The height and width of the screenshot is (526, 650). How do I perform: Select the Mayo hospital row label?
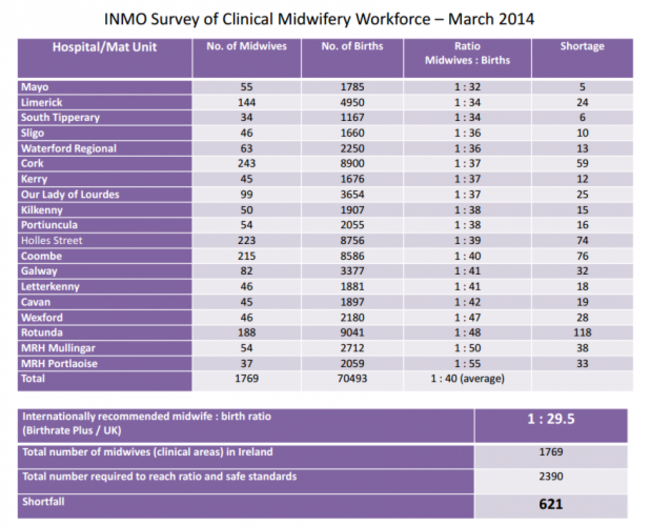click(35, 87)
